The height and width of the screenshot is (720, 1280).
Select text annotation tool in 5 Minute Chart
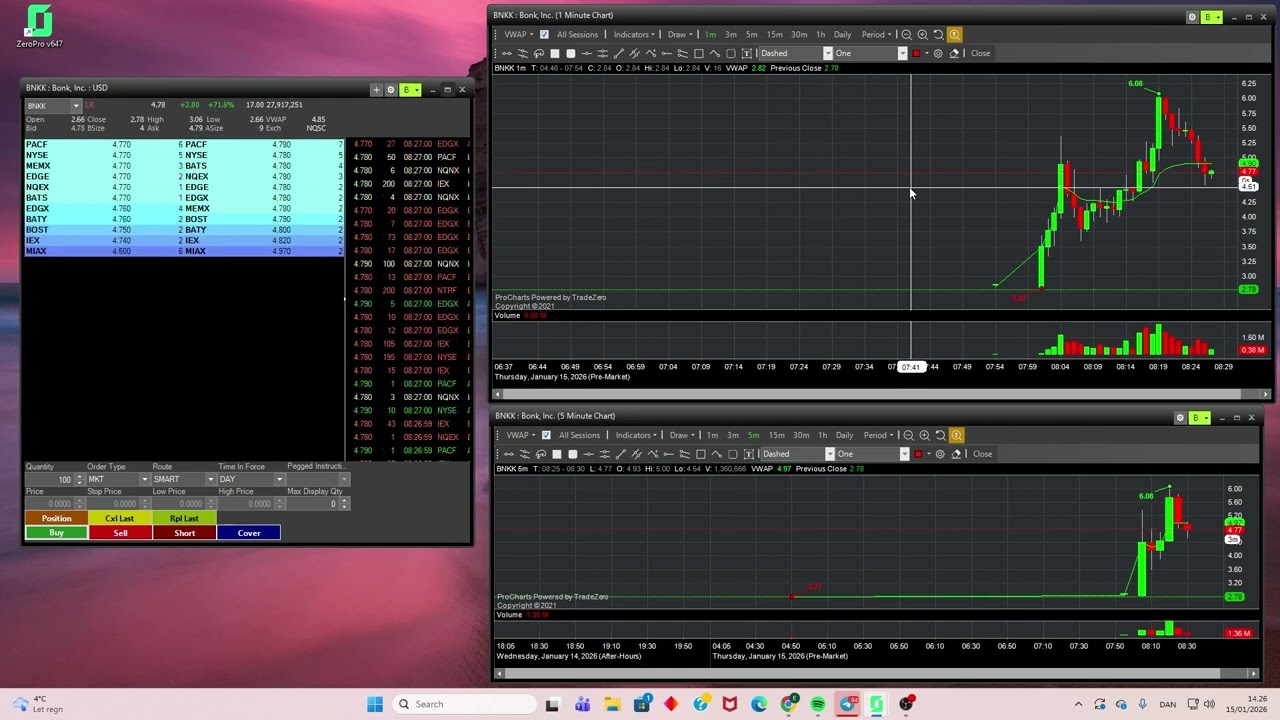pos(749,454)
